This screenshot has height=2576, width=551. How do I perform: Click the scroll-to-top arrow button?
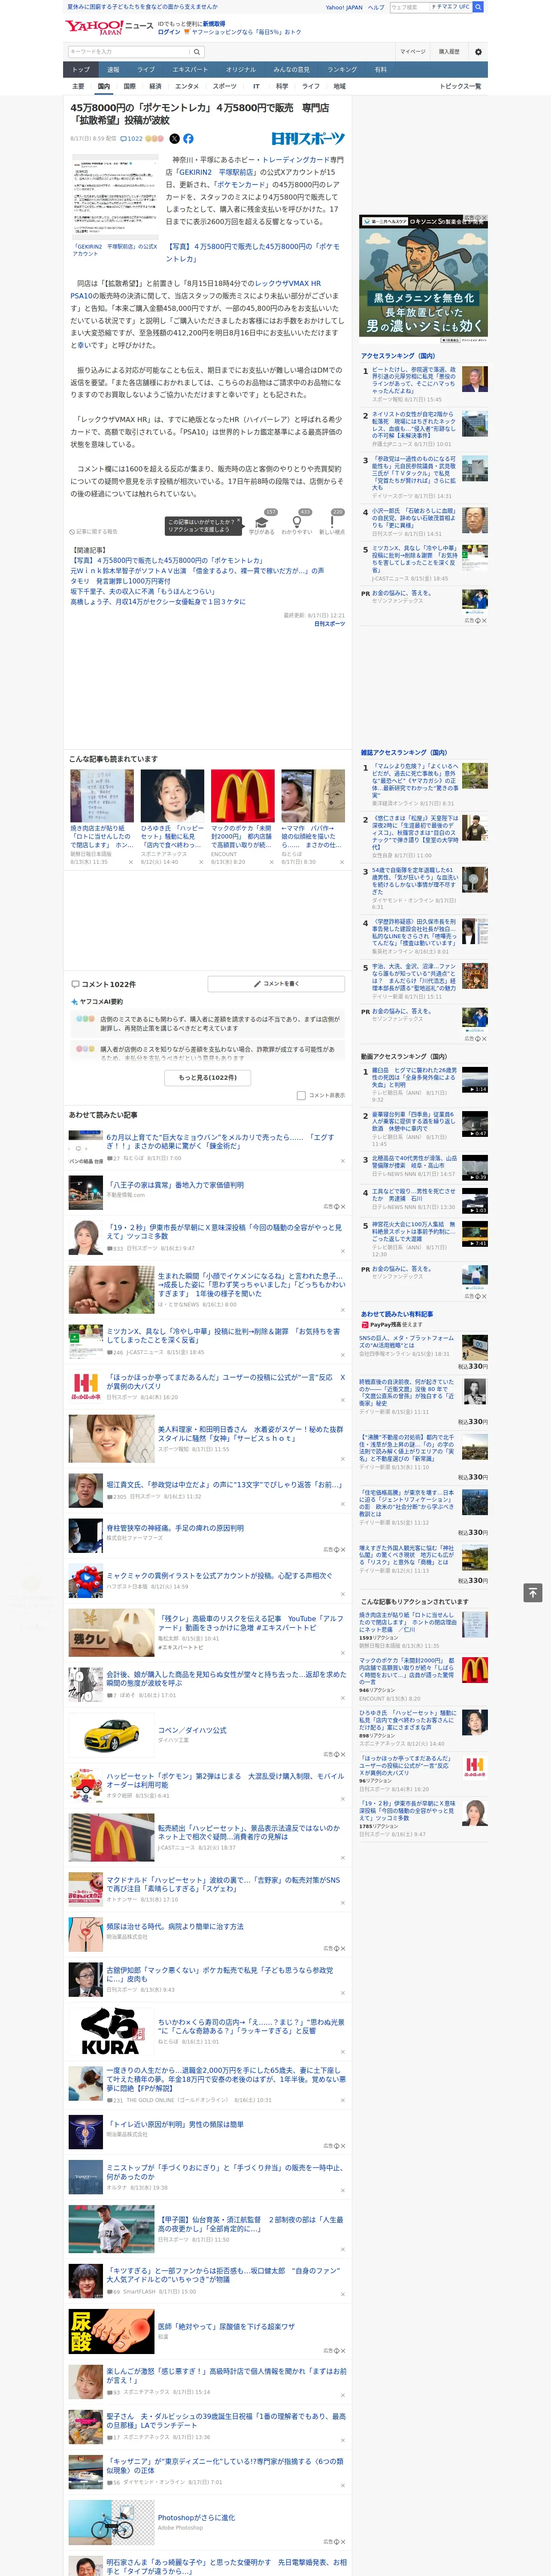(532, 1592)
